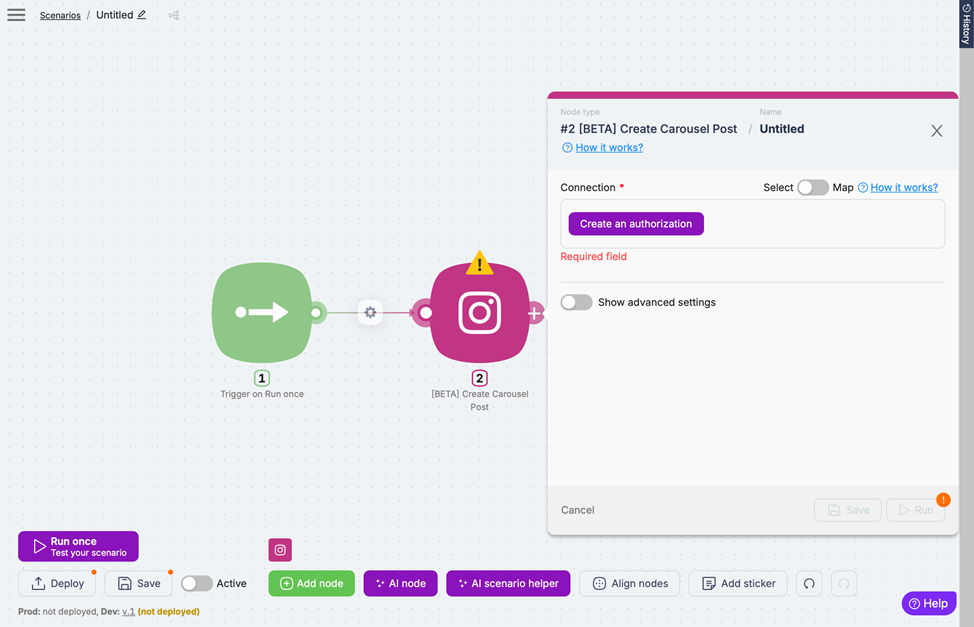
Task: Click the scenario structure icon beside title
Action: click(x=174, y=15)
